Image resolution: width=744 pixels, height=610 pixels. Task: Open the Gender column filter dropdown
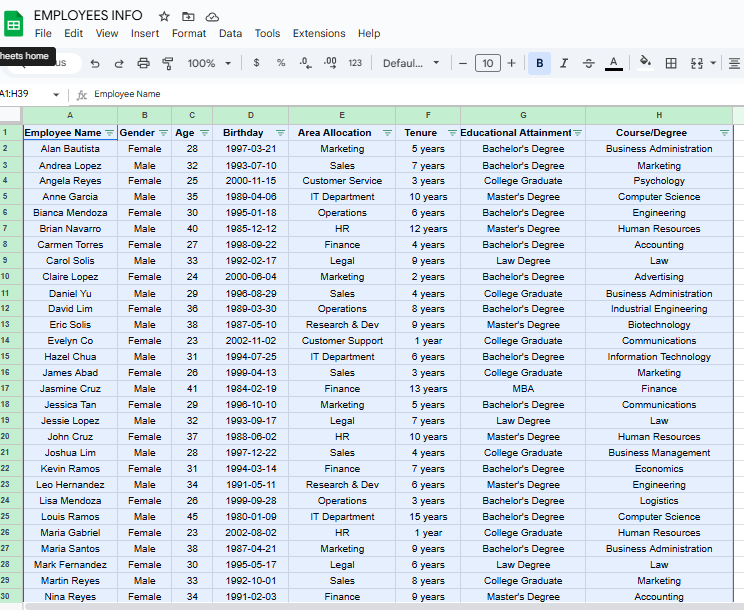pos(164,133)
